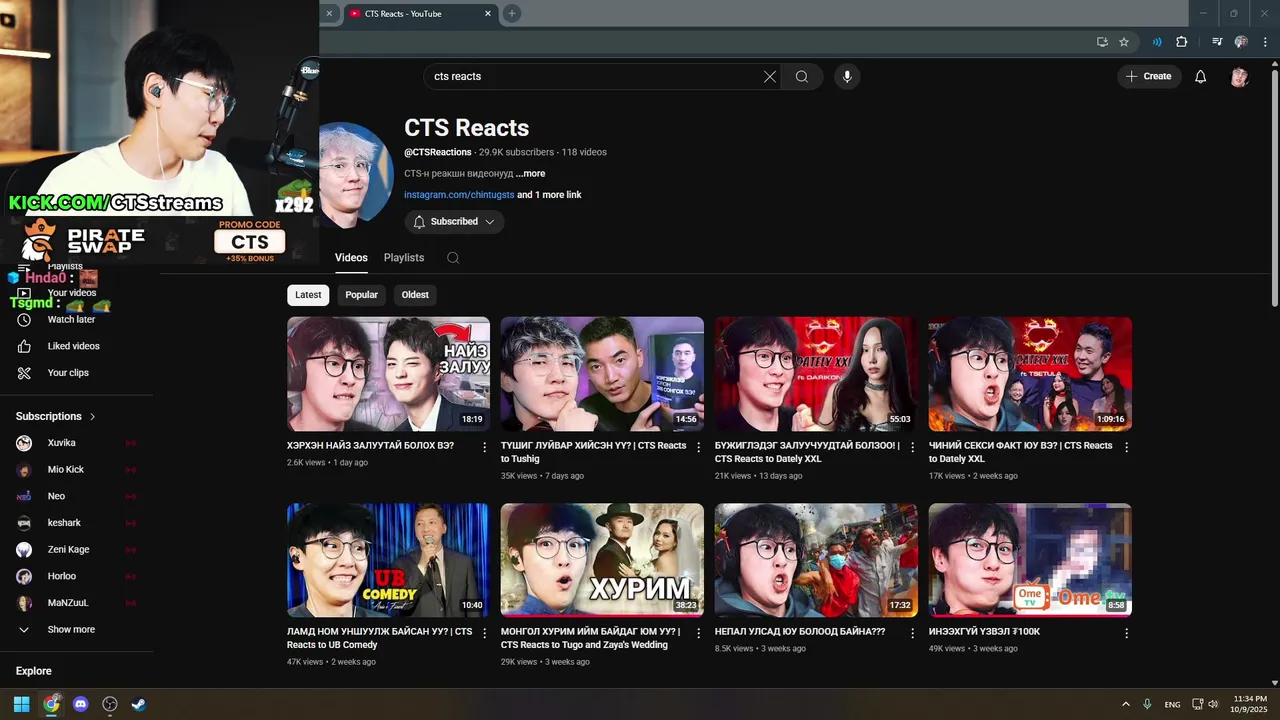
Task: Open Chrome extensions puzzle icon
Action: (1181, 42)
